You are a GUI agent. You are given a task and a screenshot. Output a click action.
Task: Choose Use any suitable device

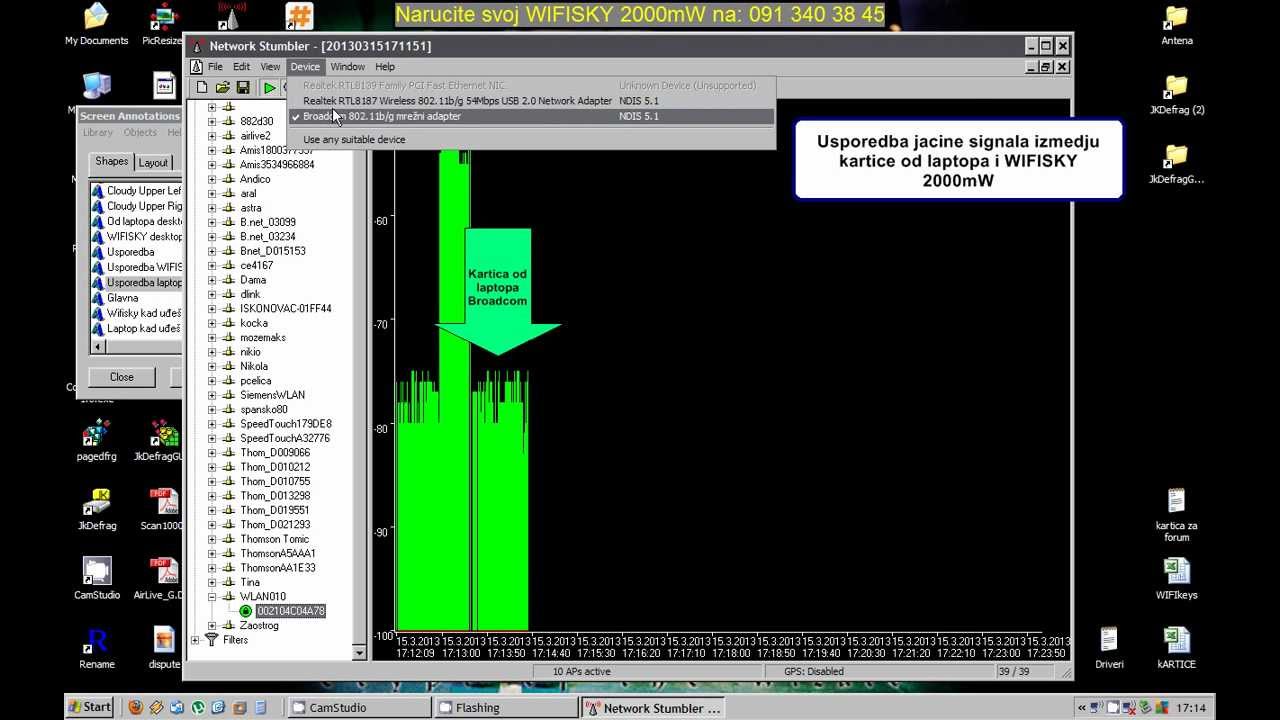click(x=531, y=140)
